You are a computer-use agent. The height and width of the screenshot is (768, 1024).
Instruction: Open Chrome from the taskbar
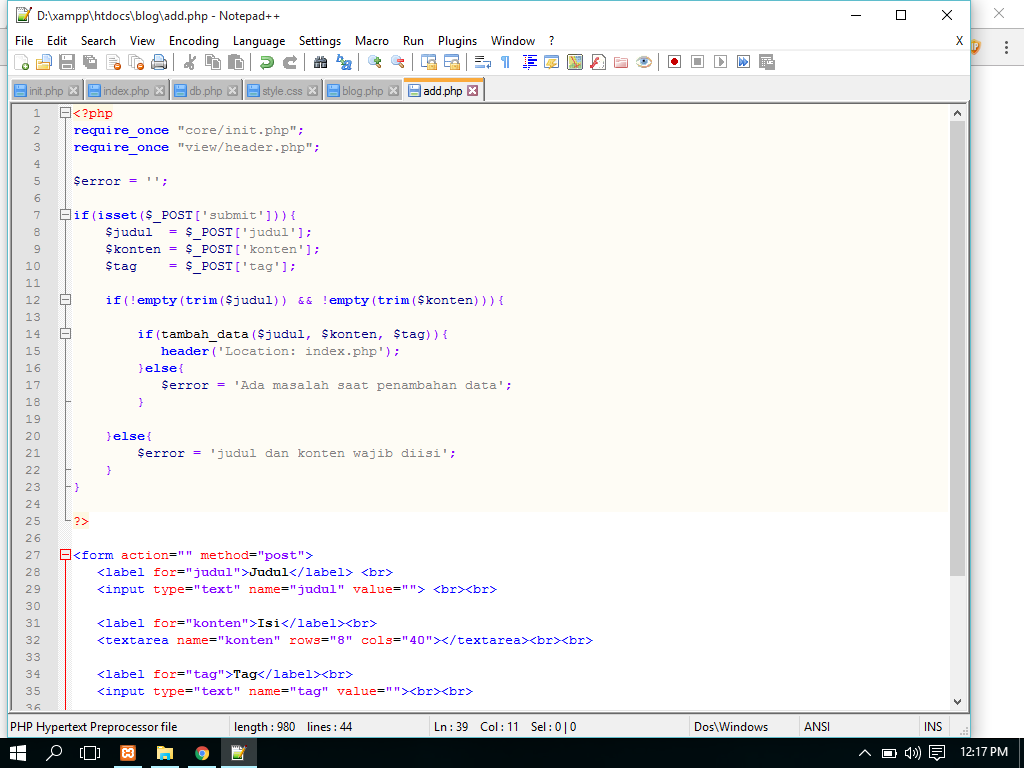pyautogui.click(x=202, y=753)
